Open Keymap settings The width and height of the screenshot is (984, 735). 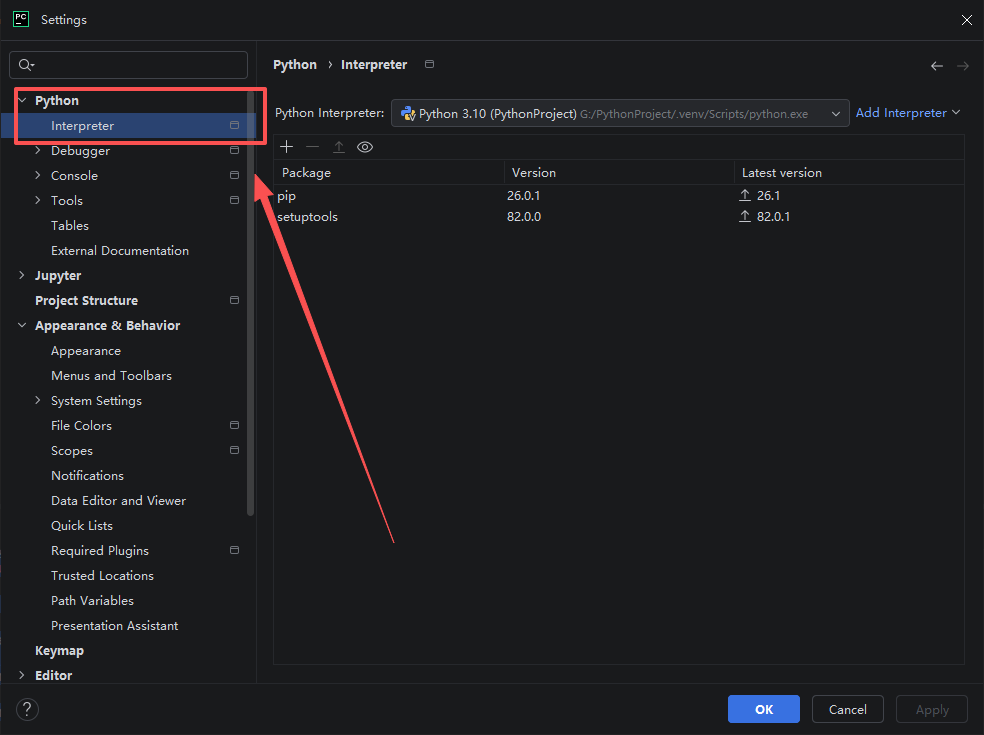click(59, 651)
